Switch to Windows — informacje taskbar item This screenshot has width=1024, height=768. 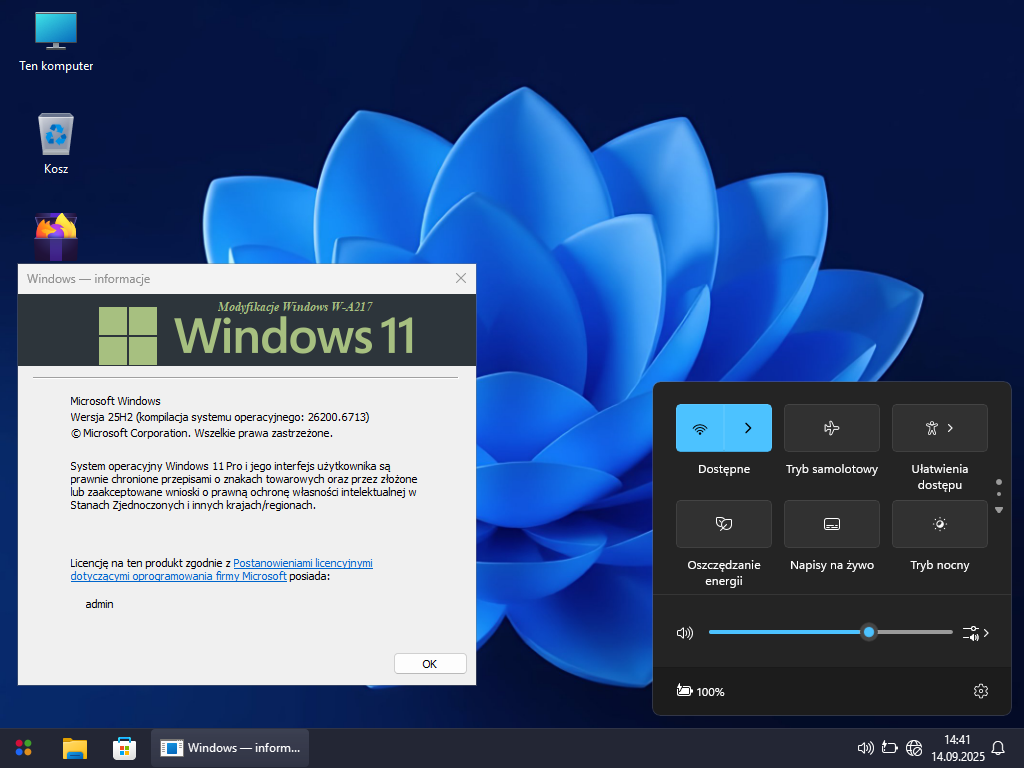(x=230, y=748)
